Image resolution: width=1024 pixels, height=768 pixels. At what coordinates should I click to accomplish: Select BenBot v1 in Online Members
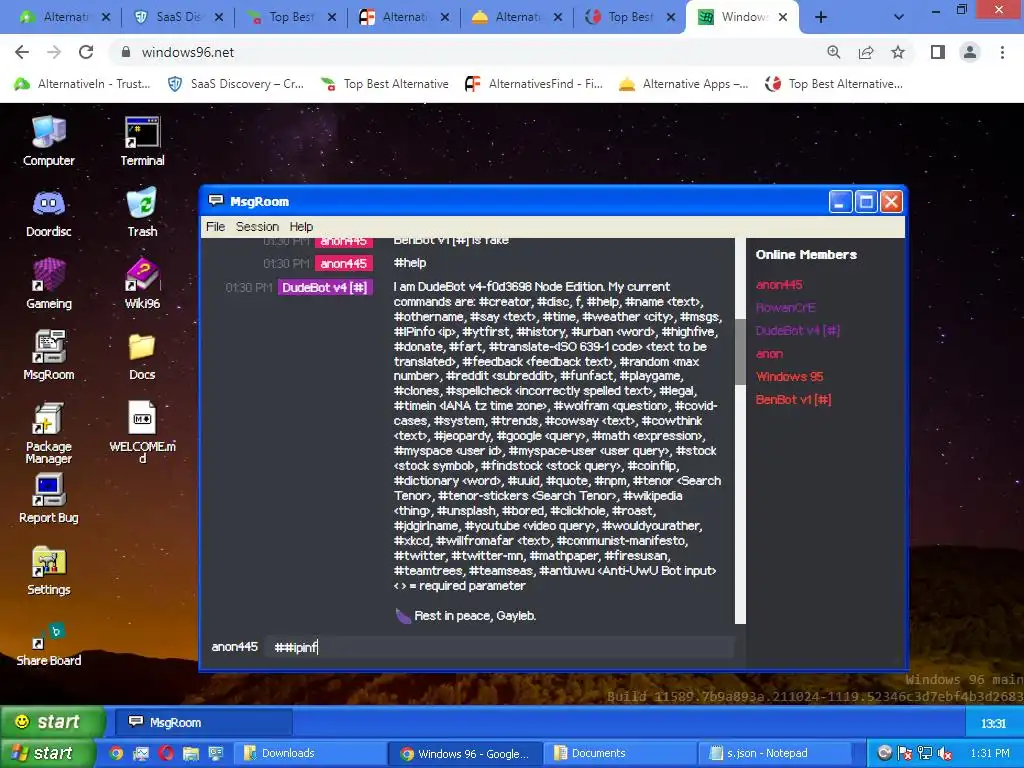pos(793,400)
